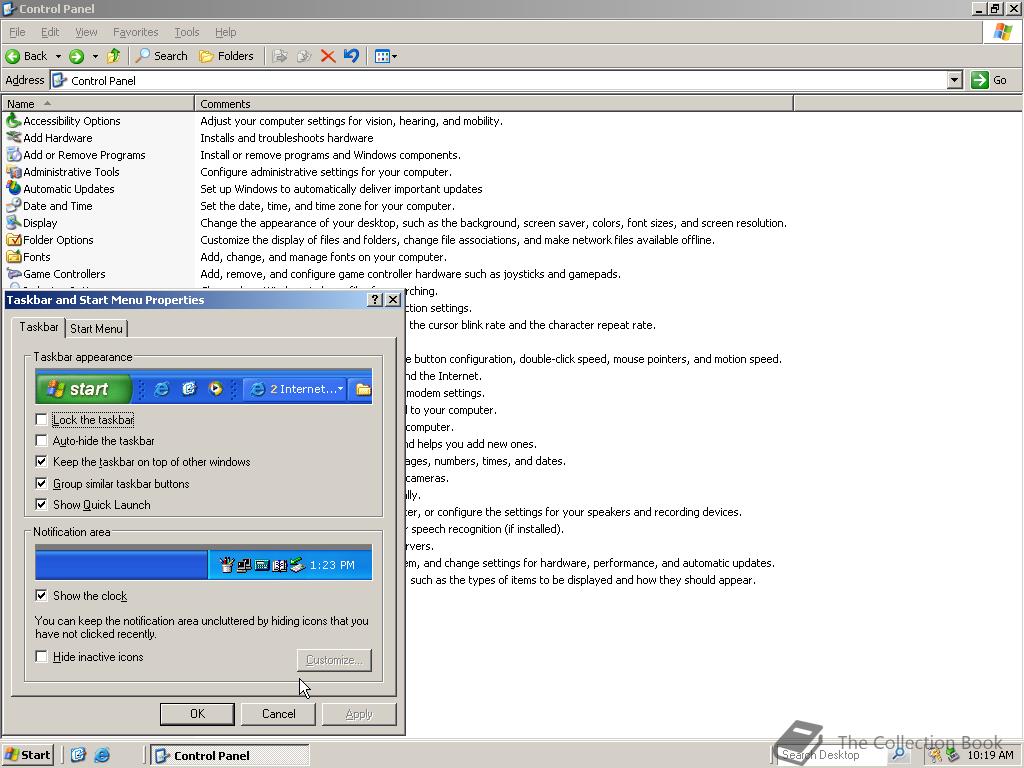Click the green Forward arrow icon

tap(76, 56)
